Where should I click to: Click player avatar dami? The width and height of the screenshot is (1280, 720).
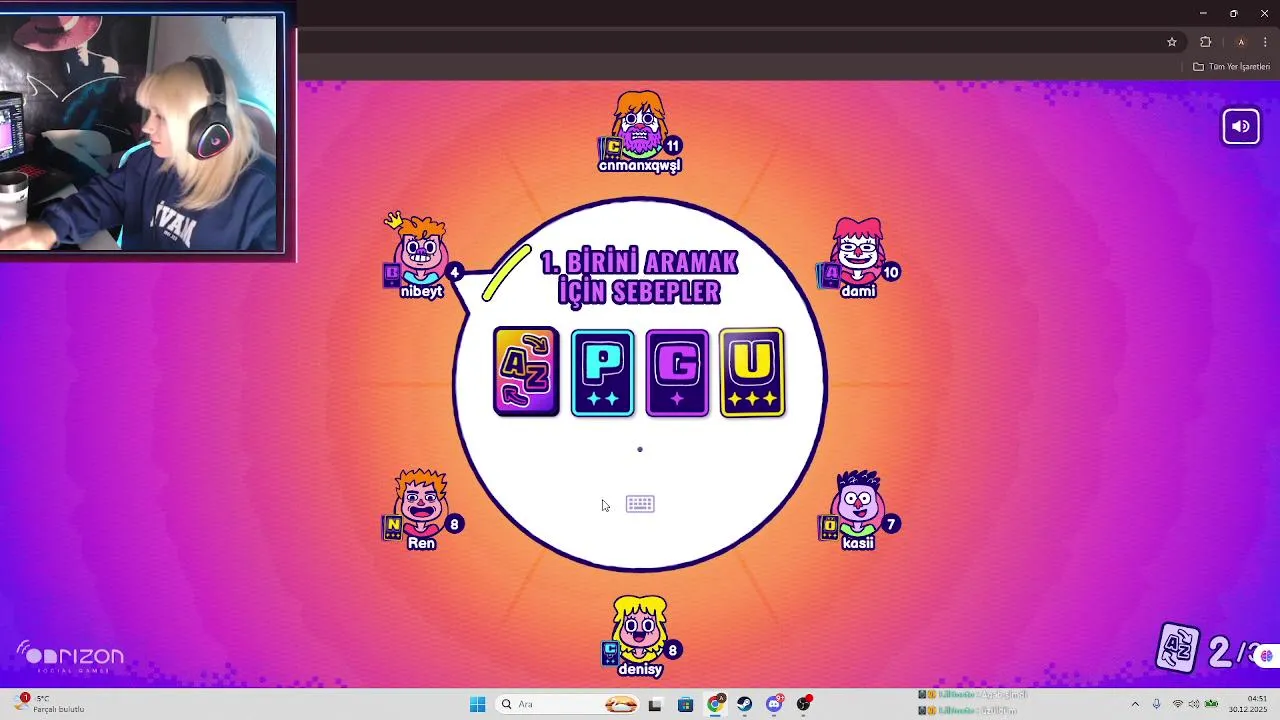point(858,250)
